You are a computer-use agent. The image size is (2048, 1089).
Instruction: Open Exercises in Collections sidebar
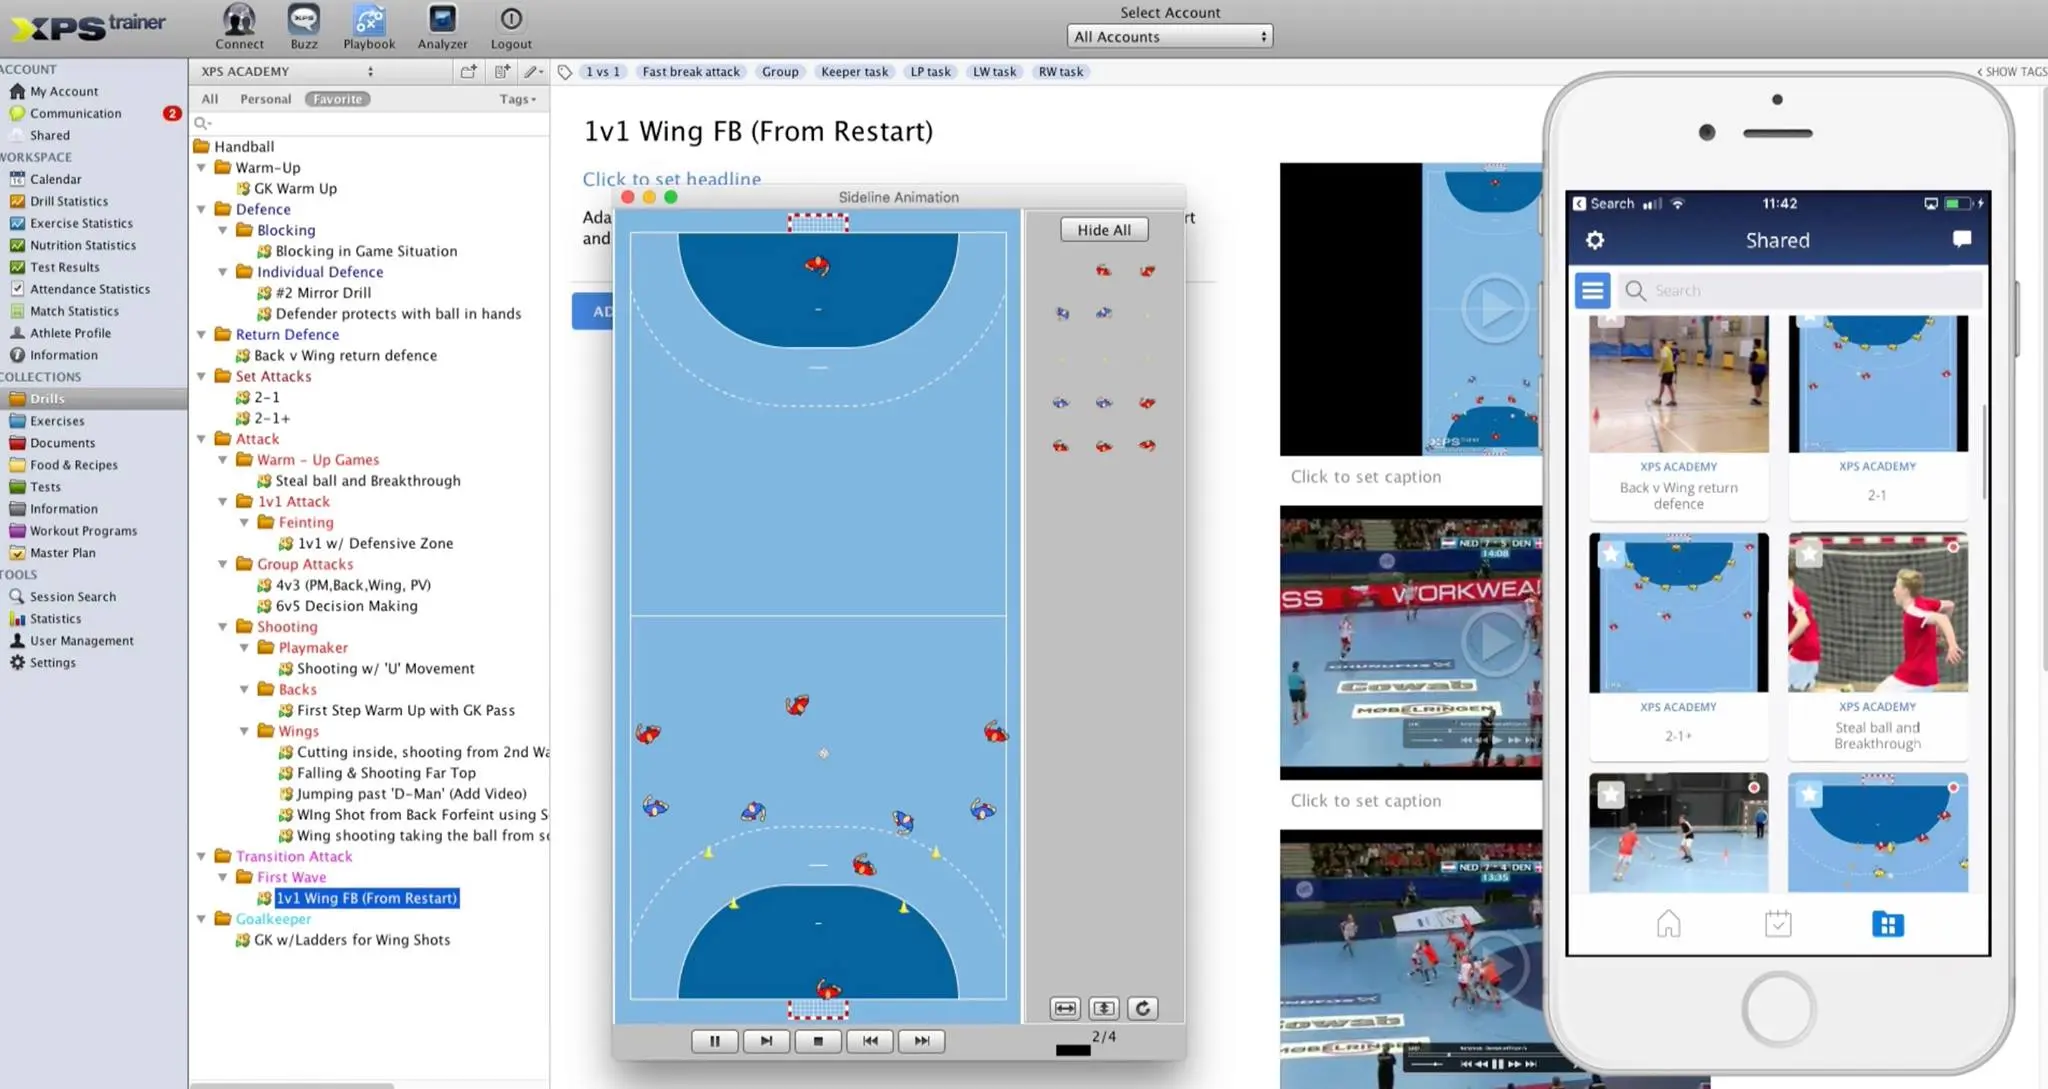(x=57, y=421)
